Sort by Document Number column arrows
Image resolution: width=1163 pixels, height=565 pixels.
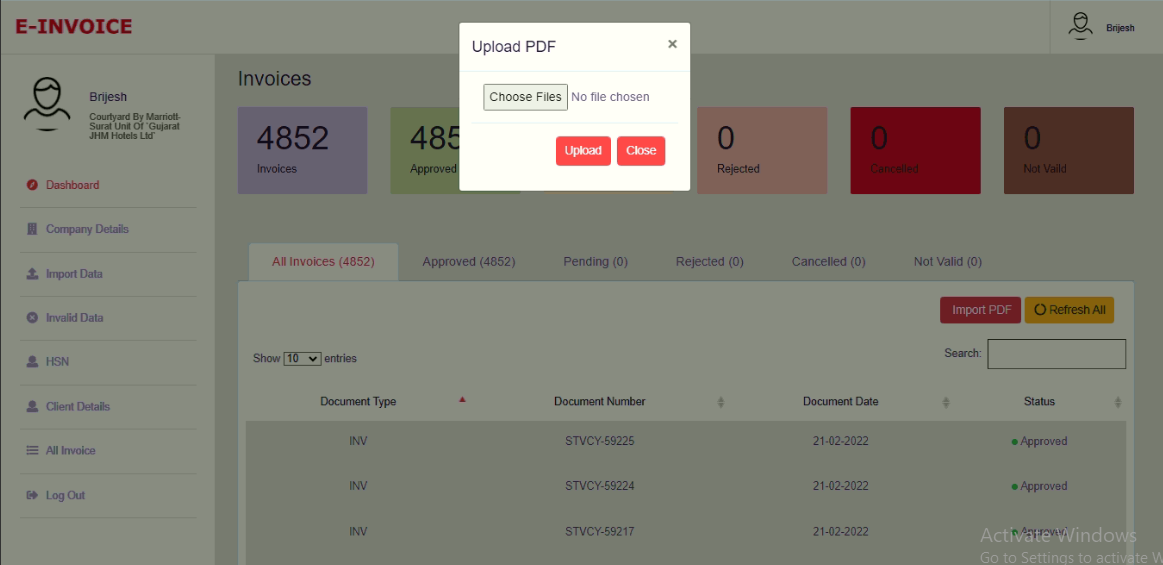tap(721, 402)
